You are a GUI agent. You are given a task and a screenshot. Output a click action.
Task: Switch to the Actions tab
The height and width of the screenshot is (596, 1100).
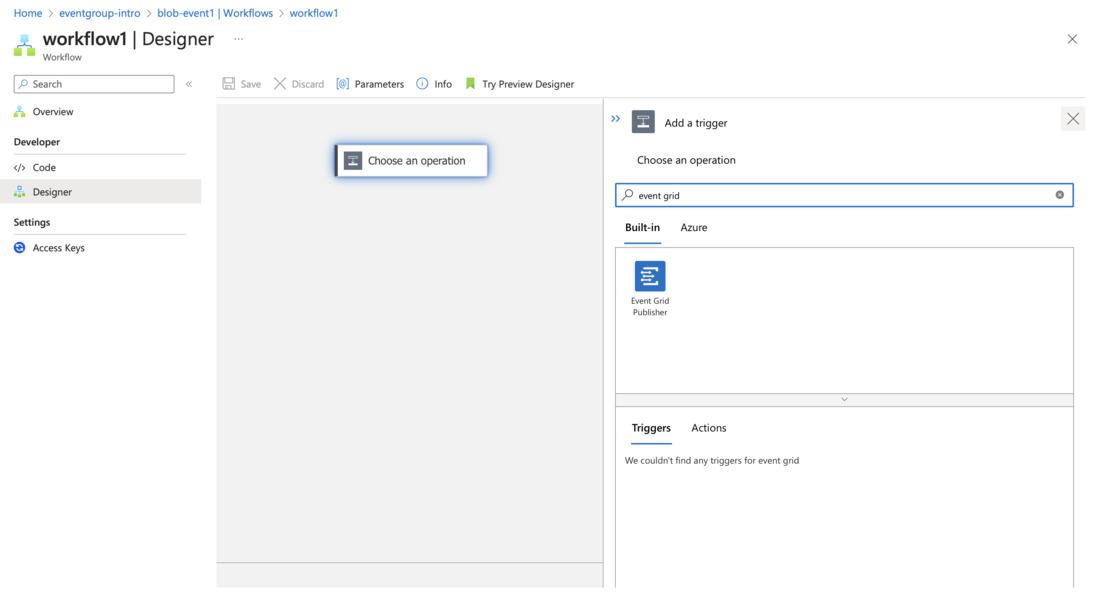point(709,428)
